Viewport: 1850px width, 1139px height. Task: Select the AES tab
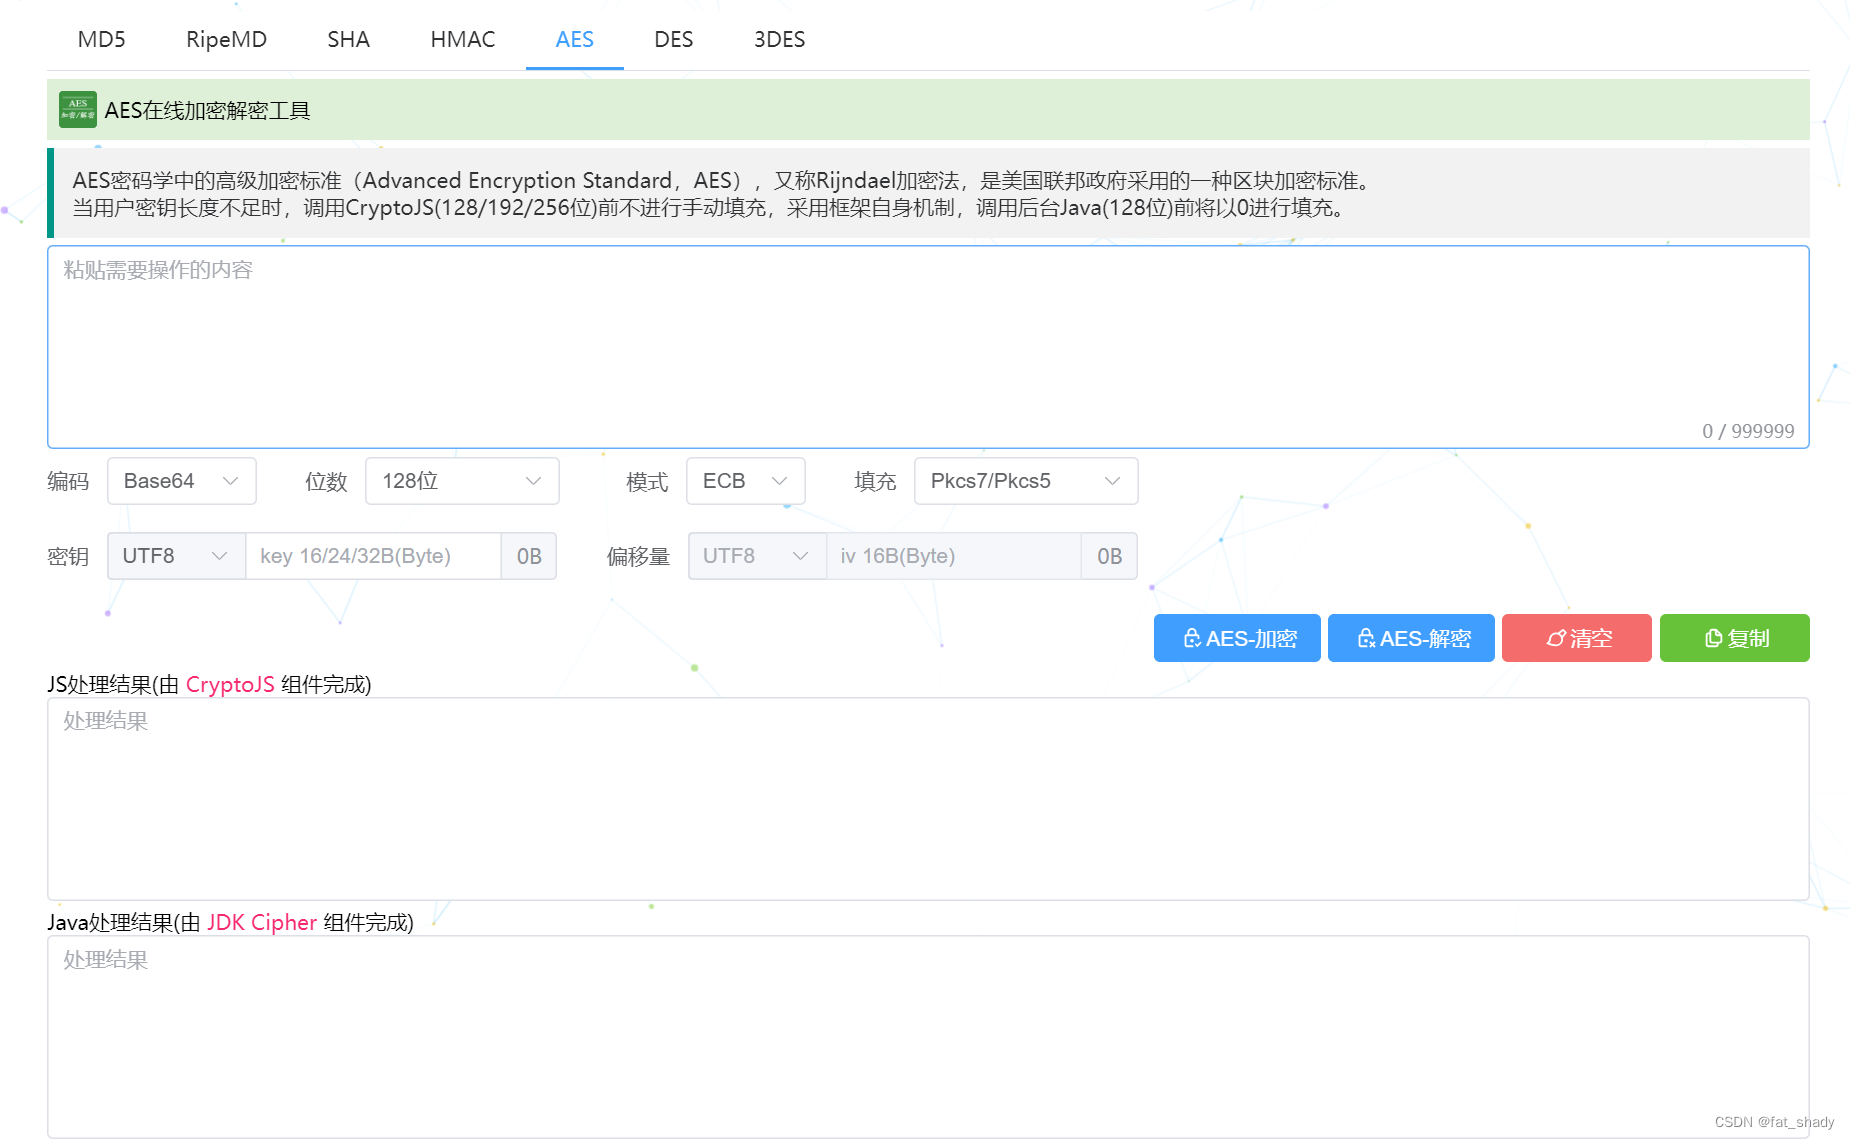(574, 39)
